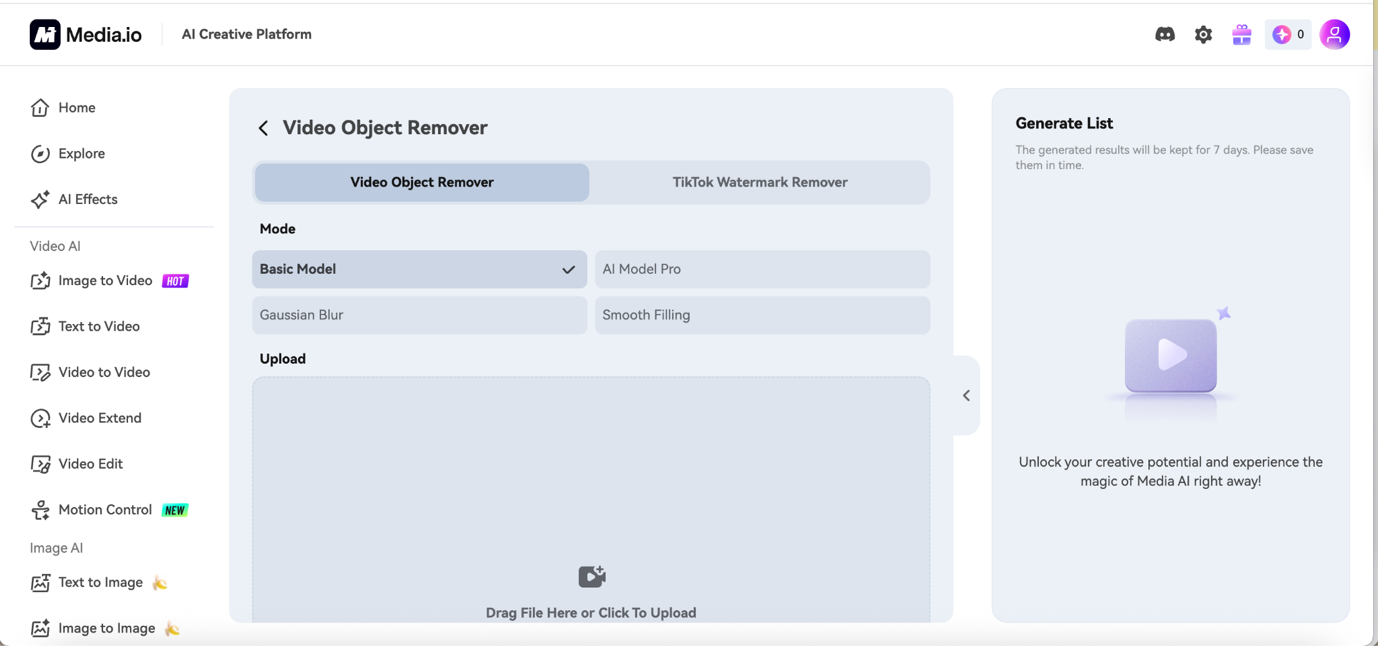Click the Media.io logo
Screen dimensions: 1378x646
pyautogui.click(x=85, y=33)
